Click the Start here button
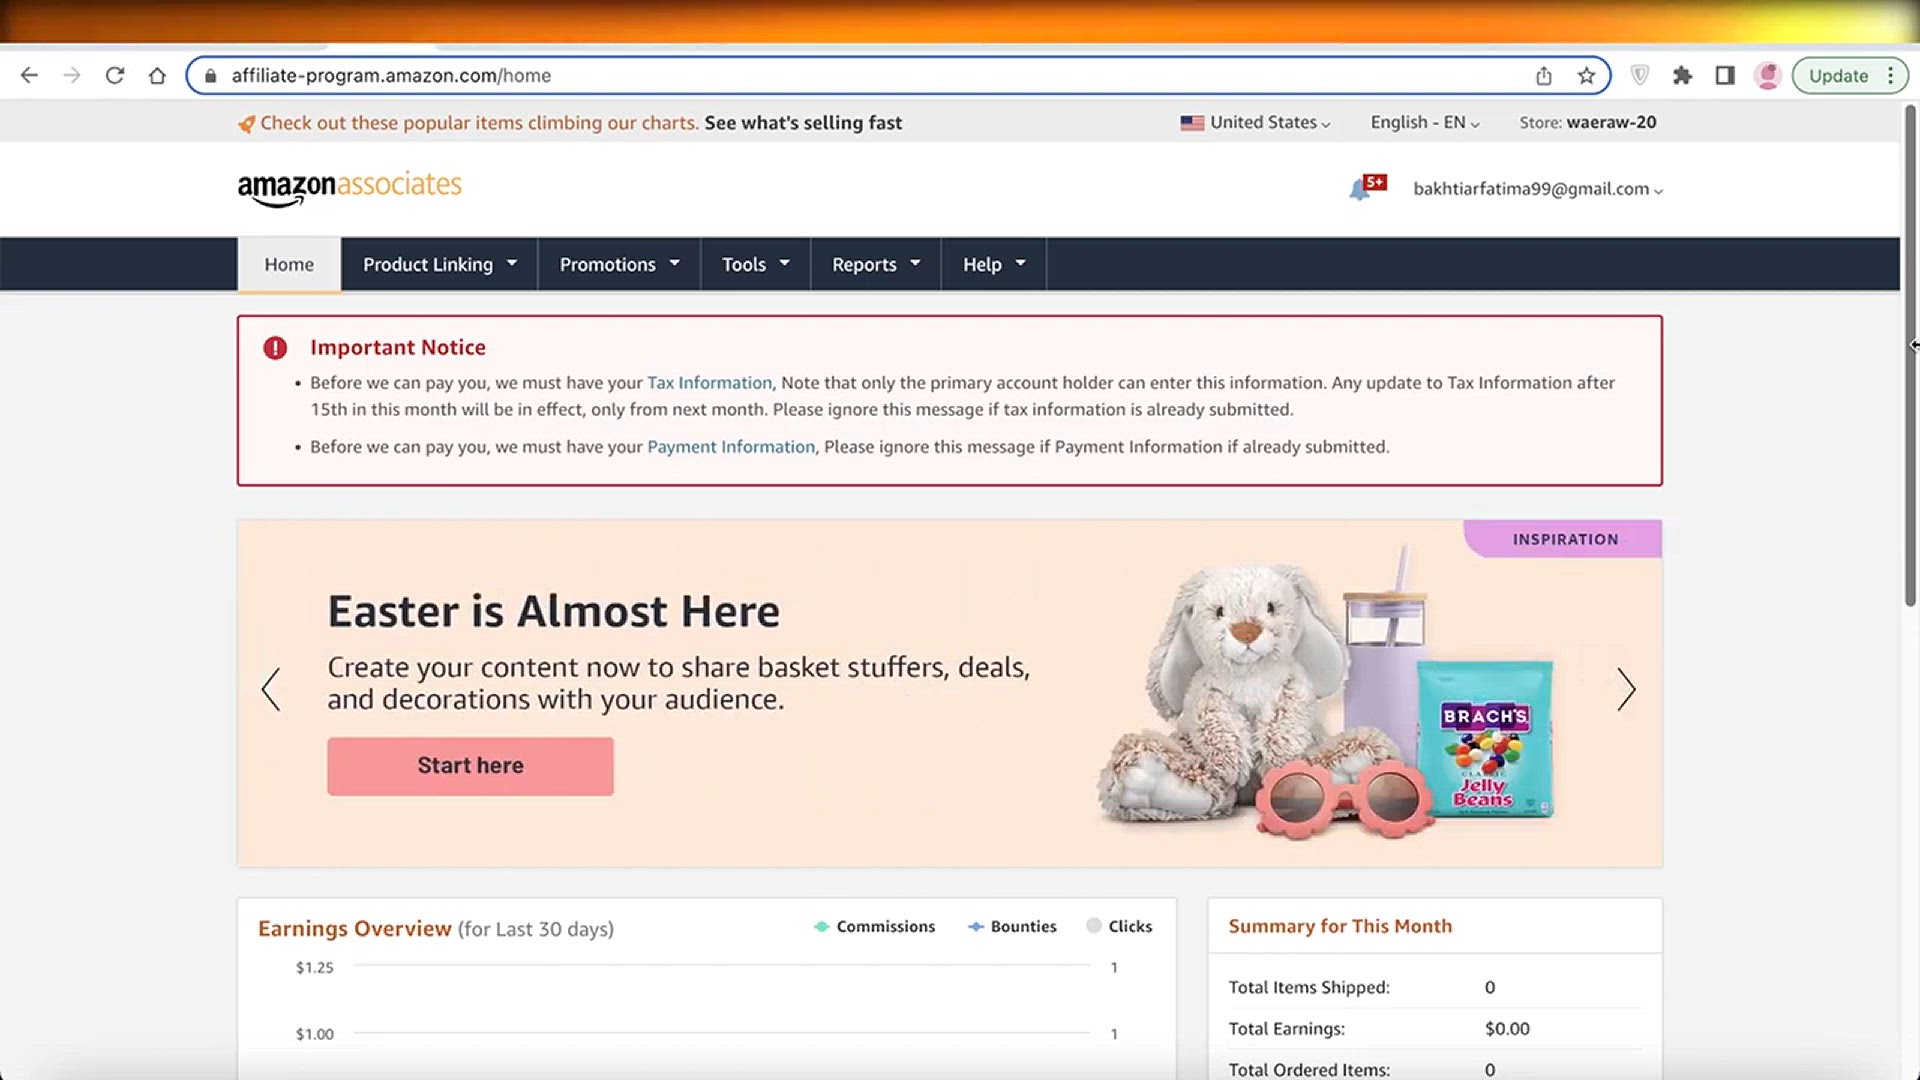The width and height of the screenshot is (1920, 1080). pyautogui.click(x=470, y=766)
